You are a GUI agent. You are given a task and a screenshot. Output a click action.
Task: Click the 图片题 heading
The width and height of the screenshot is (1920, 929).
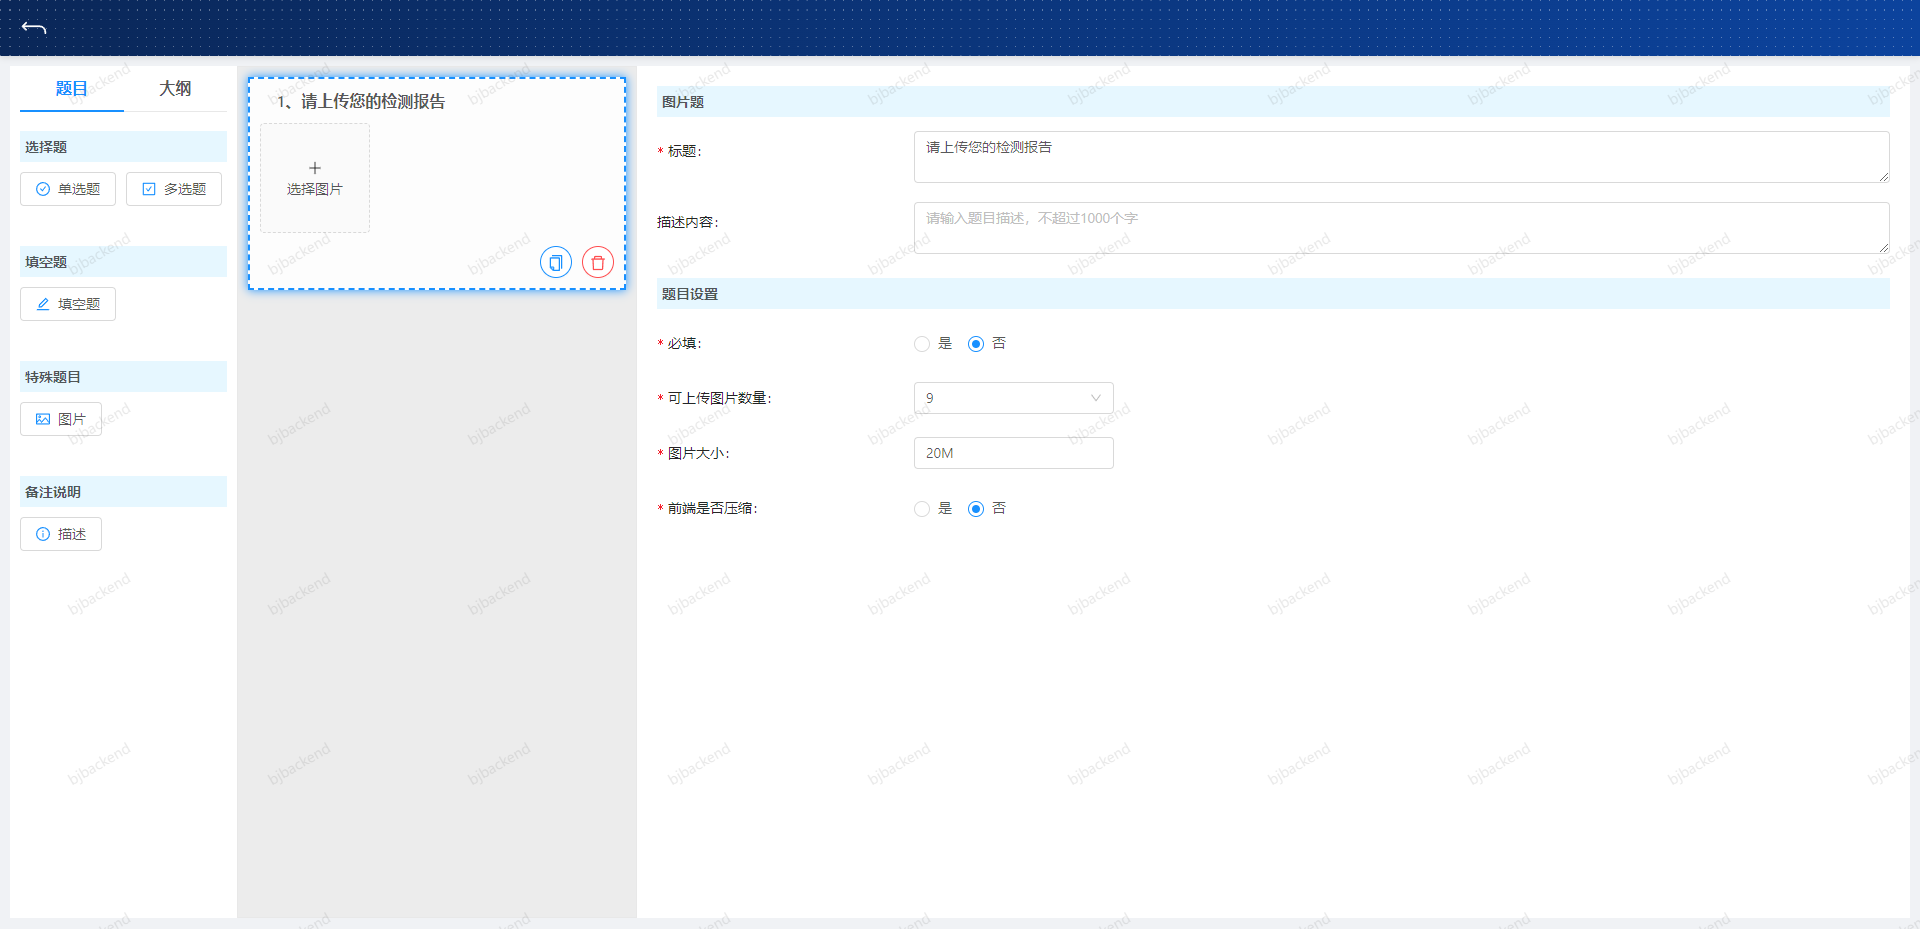1273,102
